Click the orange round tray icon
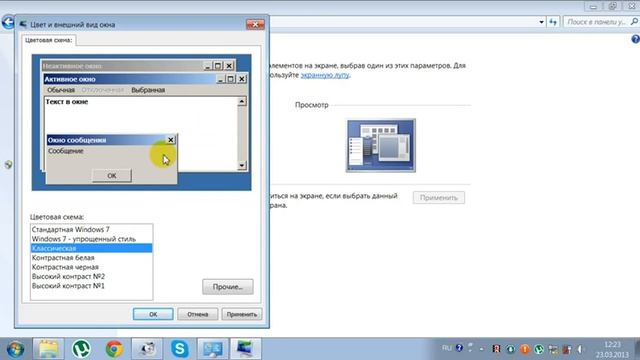Image resolution: width=640 pixels, height=360 pixels. (x=525, y=349)
